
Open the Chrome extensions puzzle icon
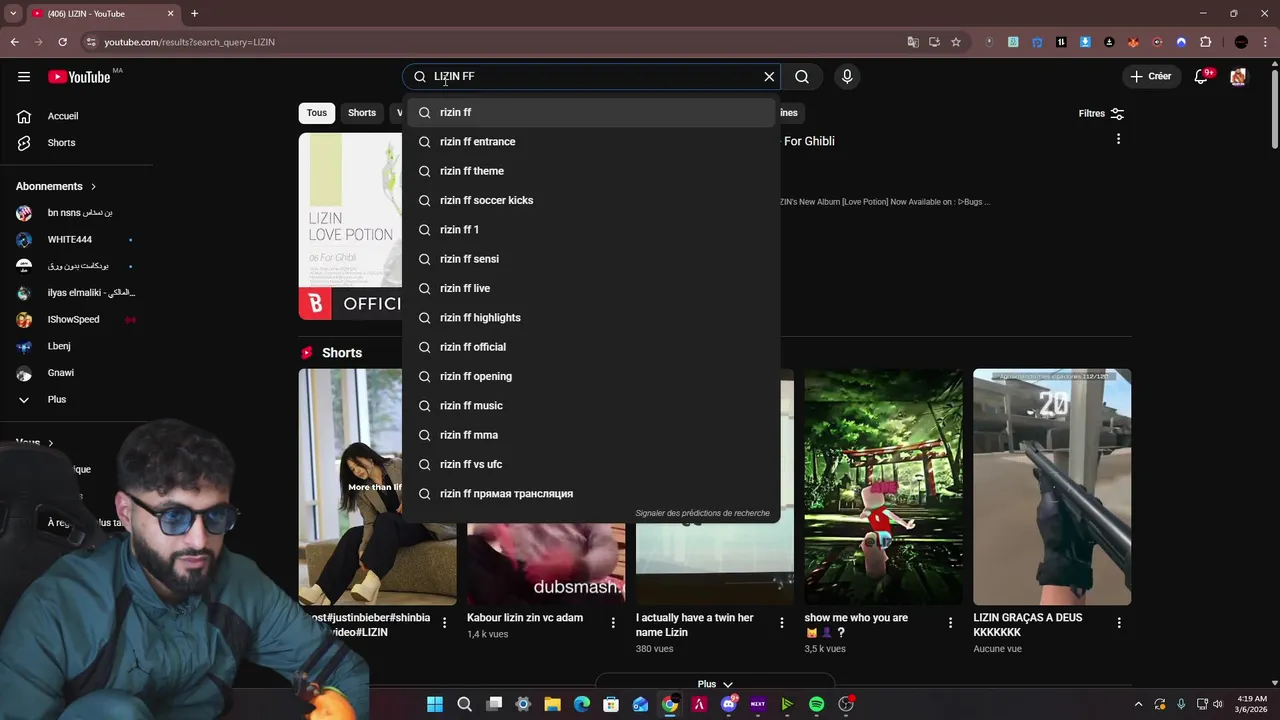(x=1206, y=42)
